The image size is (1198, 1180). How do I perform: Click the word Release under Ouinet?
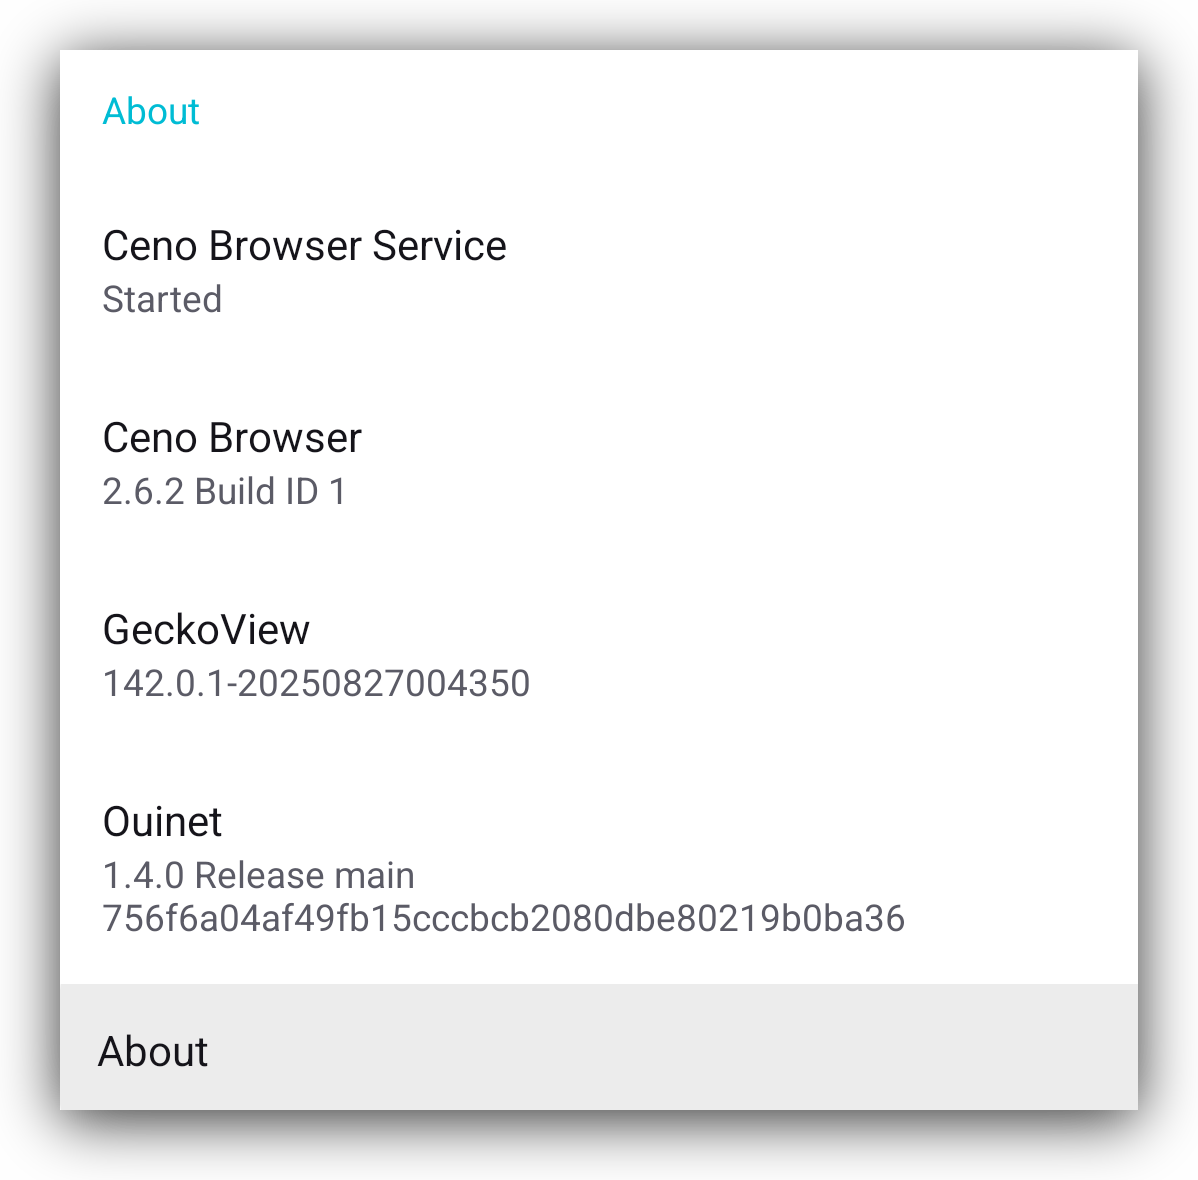coord(258,875)
